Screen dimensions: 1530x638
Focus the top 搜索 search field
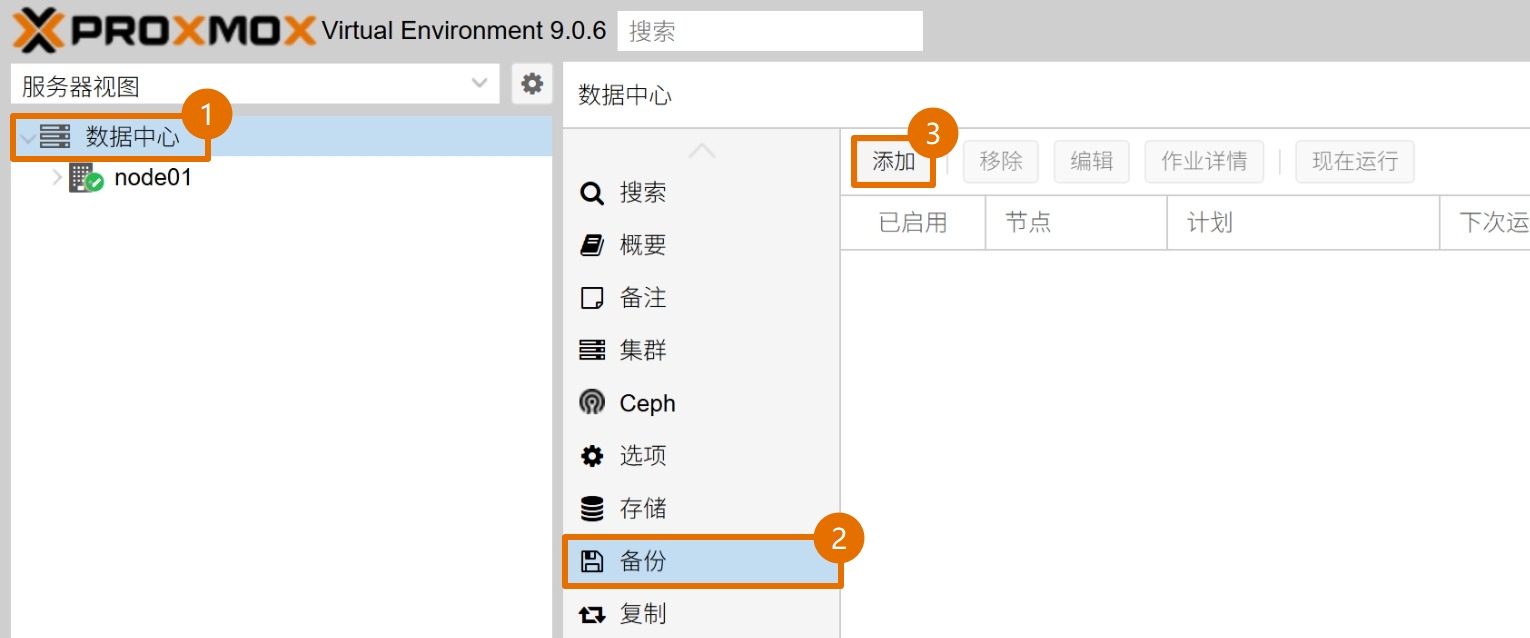770,31
